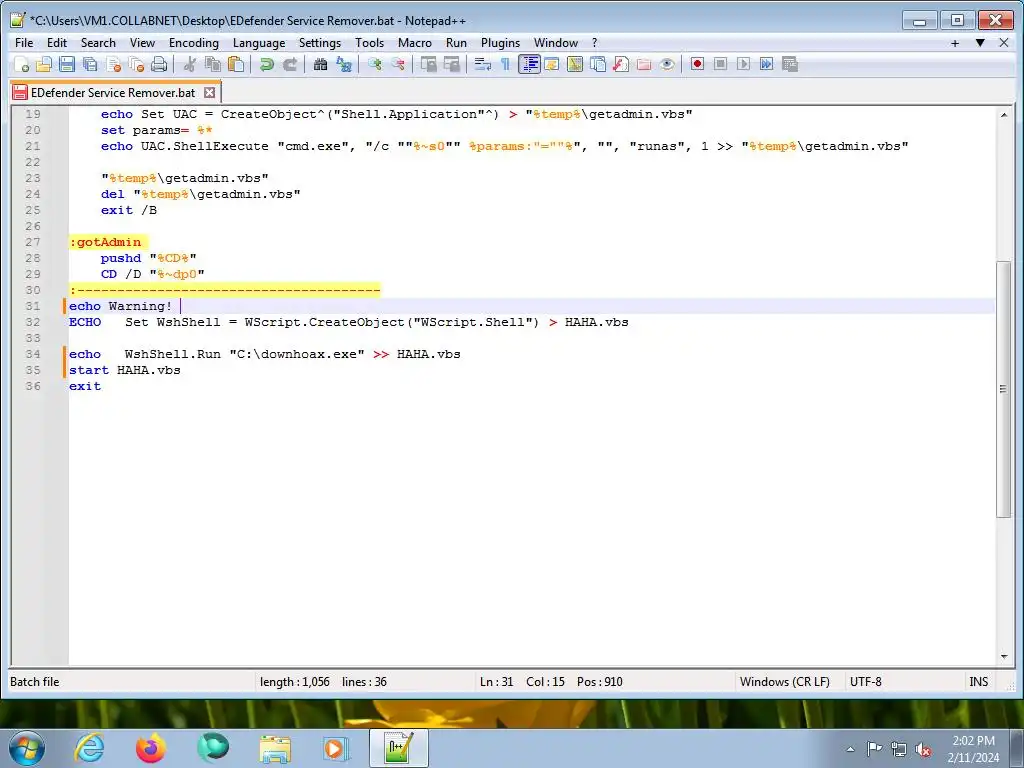Click the plus button right of menu bar

[x=955, y=43]
